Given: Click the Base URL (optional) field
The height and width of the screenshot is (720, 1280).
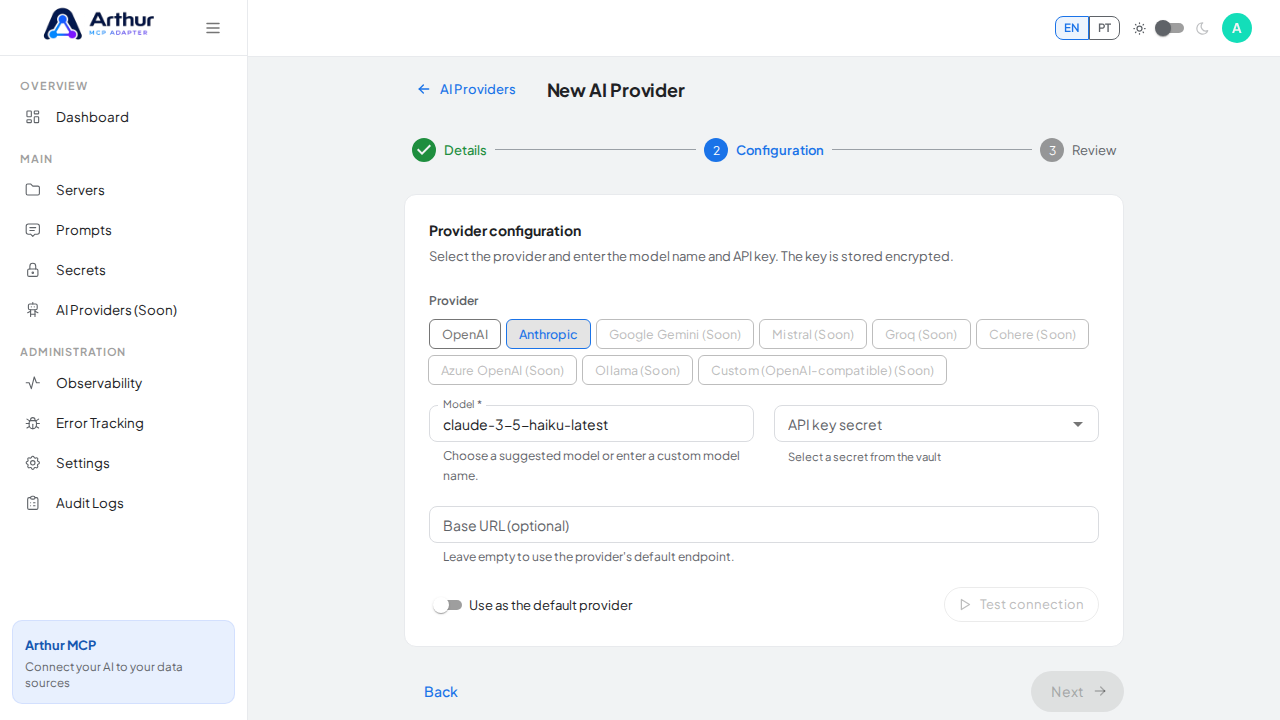Looking at the screenshot, I should [x=764, y=525].
